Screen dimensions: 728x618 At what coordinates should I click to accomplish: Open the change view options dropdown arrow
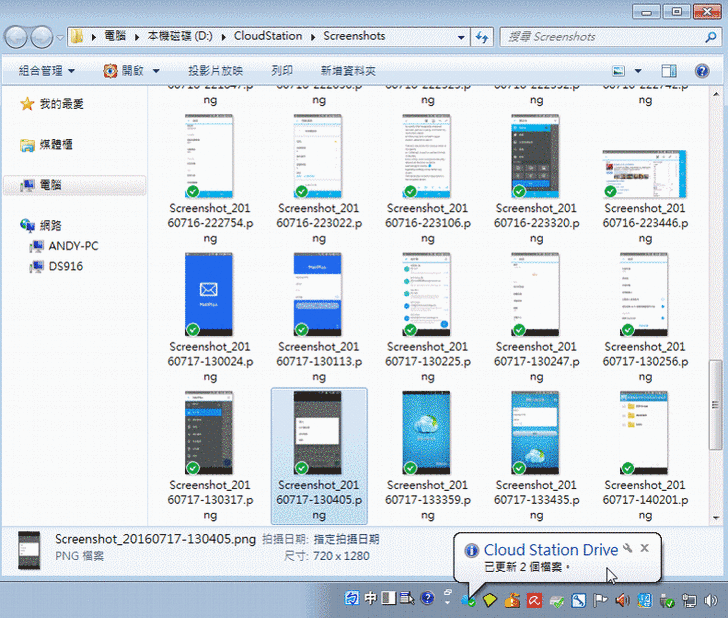click(638, 71)
